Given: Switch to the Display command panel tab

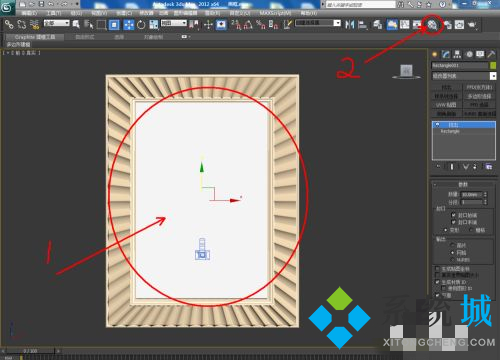Looking at the screenshot, I should (x=480, y=54).
